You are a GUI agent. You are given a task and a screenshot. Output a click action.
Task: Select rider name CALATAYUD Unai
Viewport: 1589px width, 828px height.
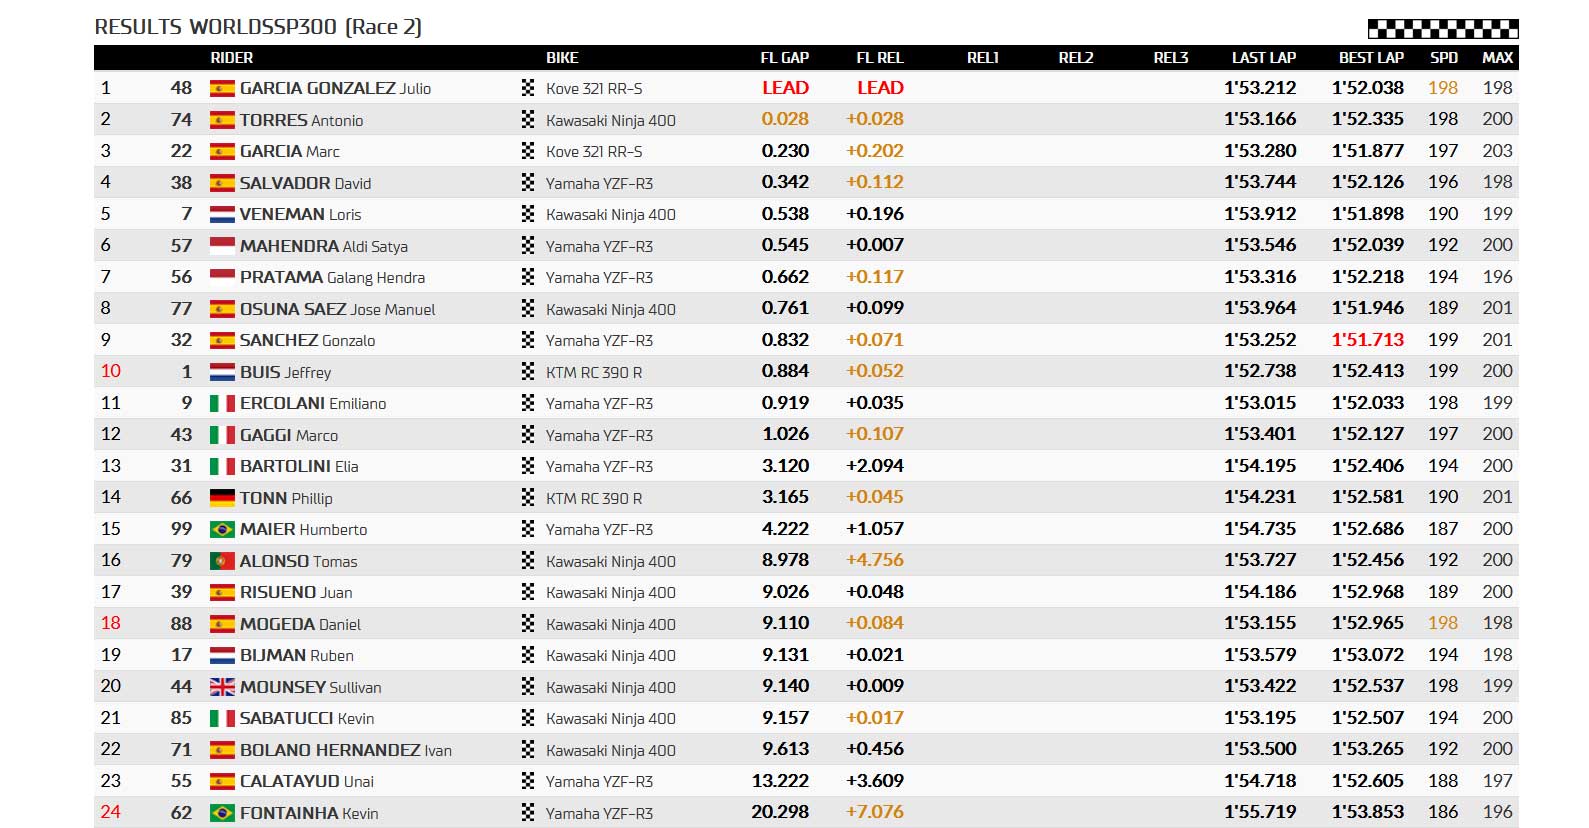pos(307,781)
